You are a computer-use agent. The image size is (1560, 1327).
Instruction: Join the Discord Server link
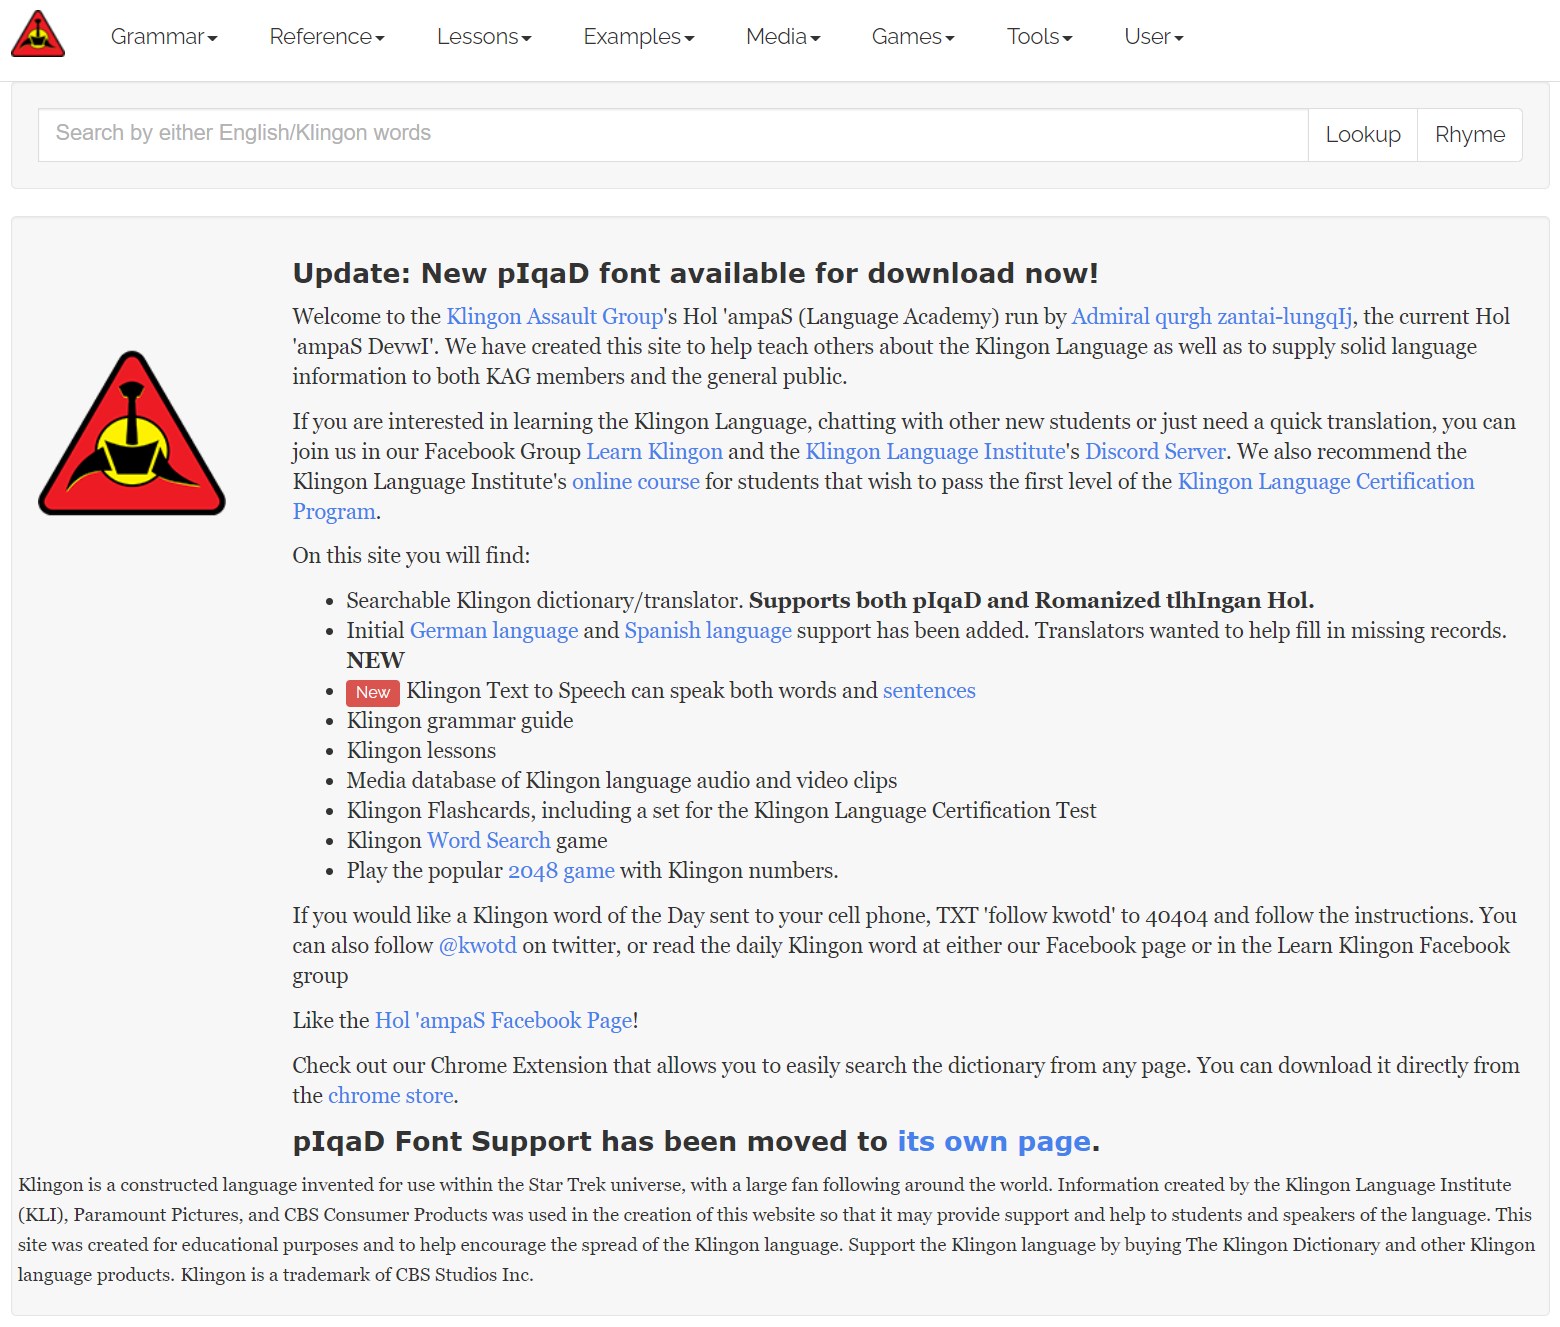[1155, 452]
